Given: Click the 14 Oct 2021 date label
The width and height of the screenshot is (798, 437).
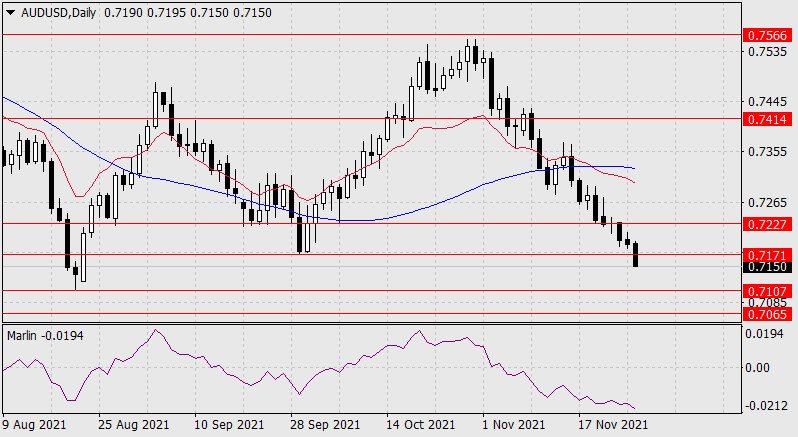Looking at the screenshot, I should click(420, 424).
